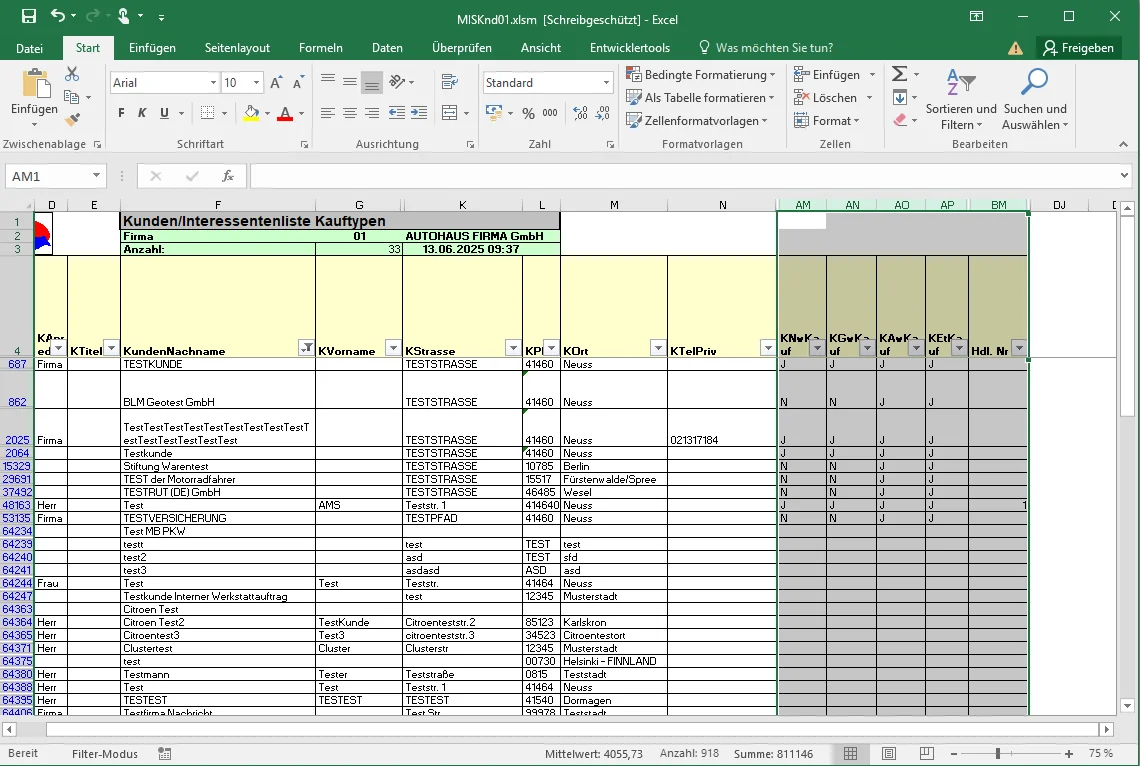The width and height of the screenshot is (1140, 766).
Task: Click the Save icon in quick access toolbar
Action: (28, 16)
